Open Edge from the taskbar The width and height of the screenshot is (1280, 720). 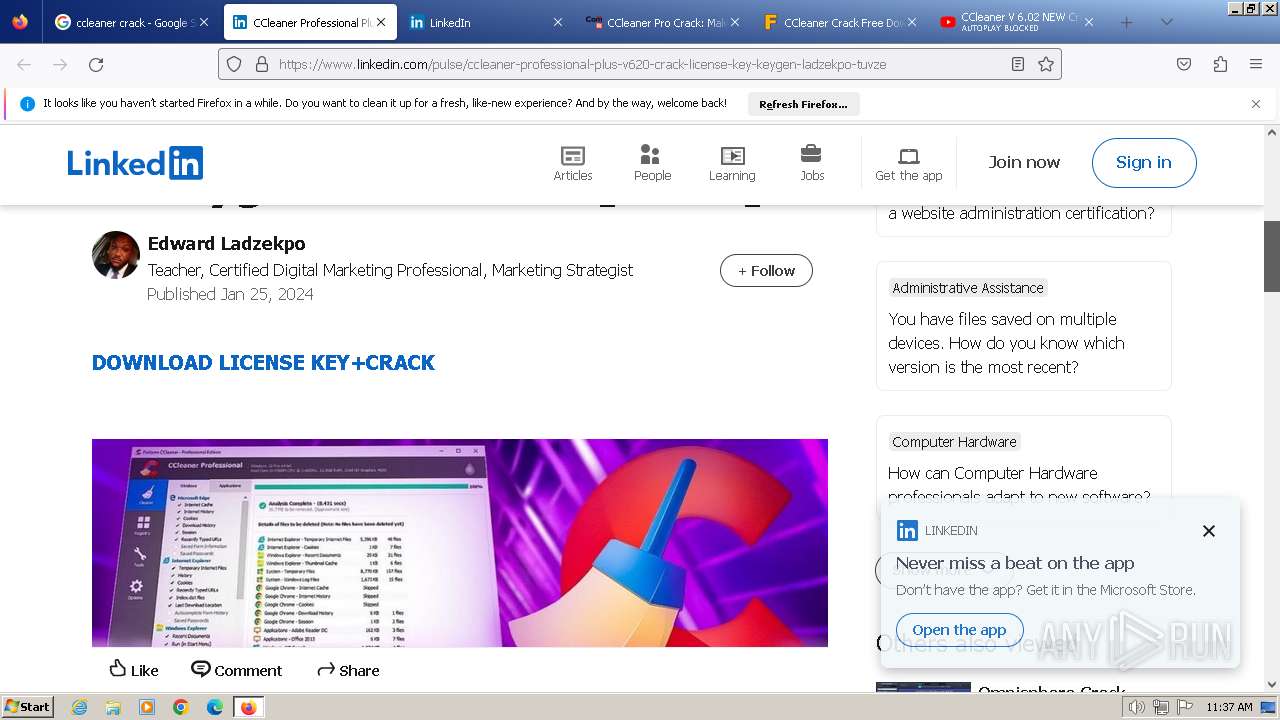click(214, 707)
